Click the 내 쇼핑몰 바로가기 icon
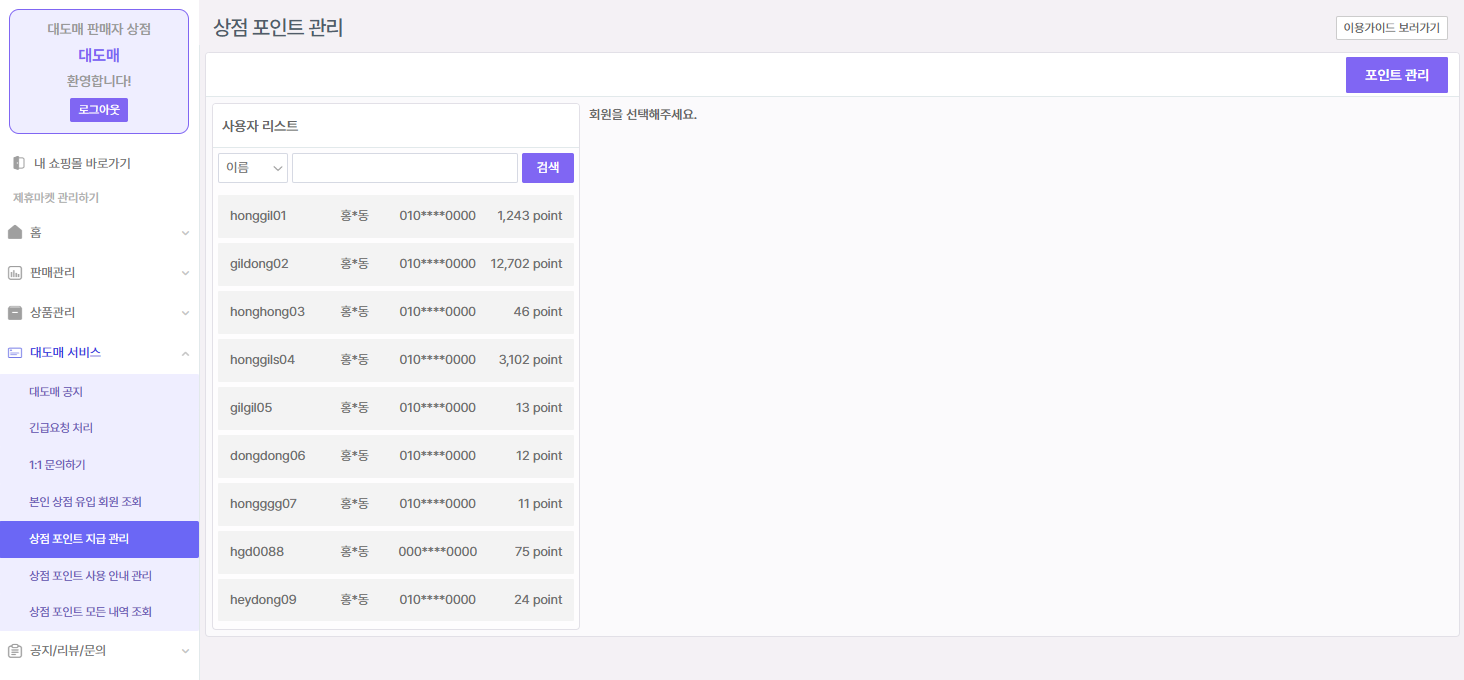Image resolution: width=1464 pixels, height=680 pixels. coord(19,163)
